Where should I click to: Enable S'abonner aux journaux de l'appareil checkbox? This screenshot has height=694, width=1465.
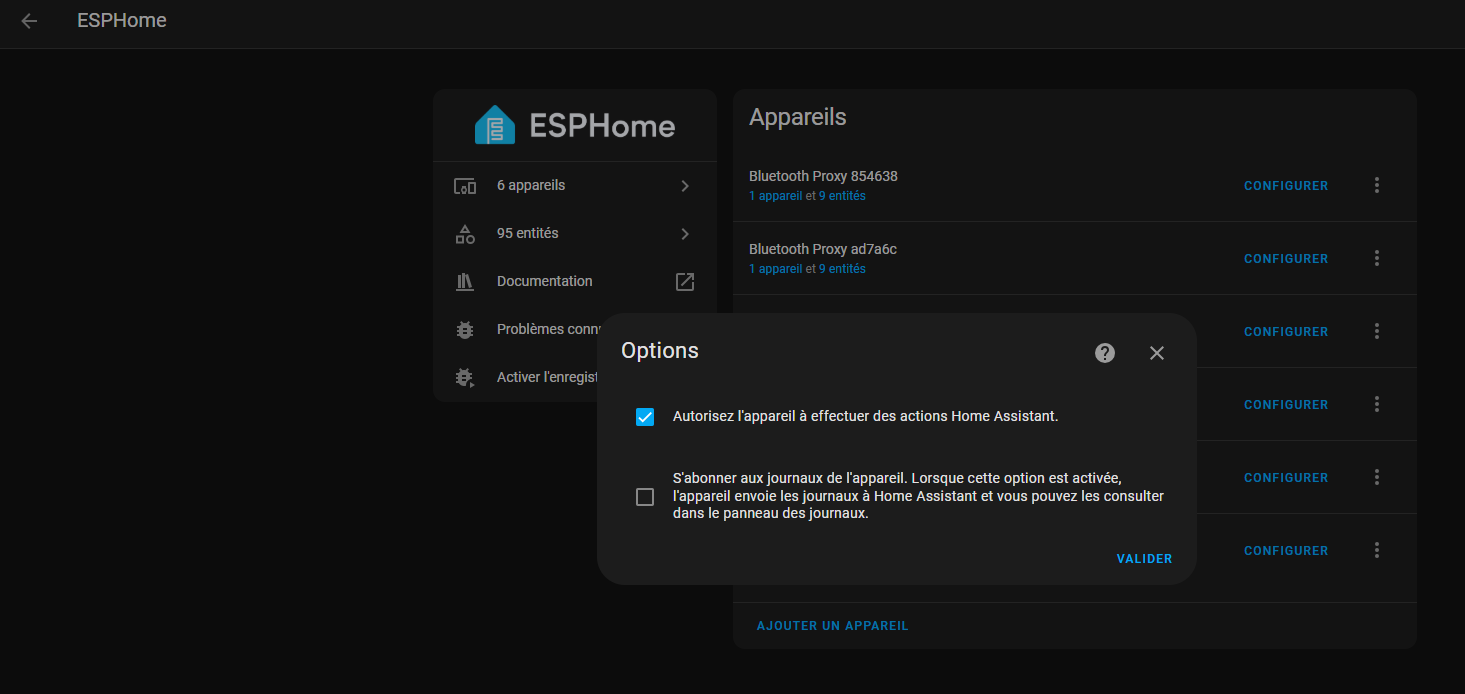tap(645, 497)
